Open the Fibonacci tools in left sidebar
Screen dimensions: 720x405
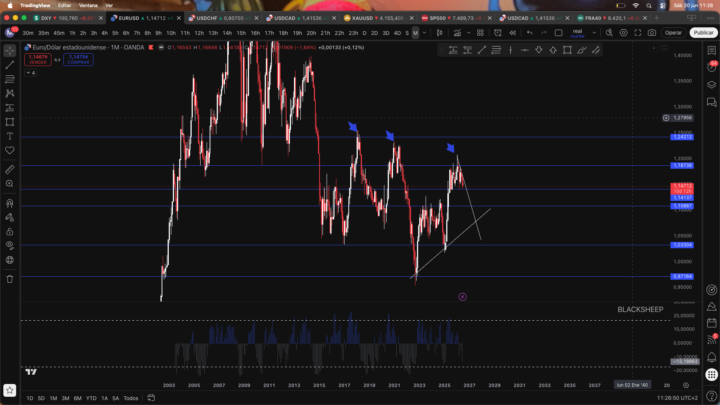(10, 79)
